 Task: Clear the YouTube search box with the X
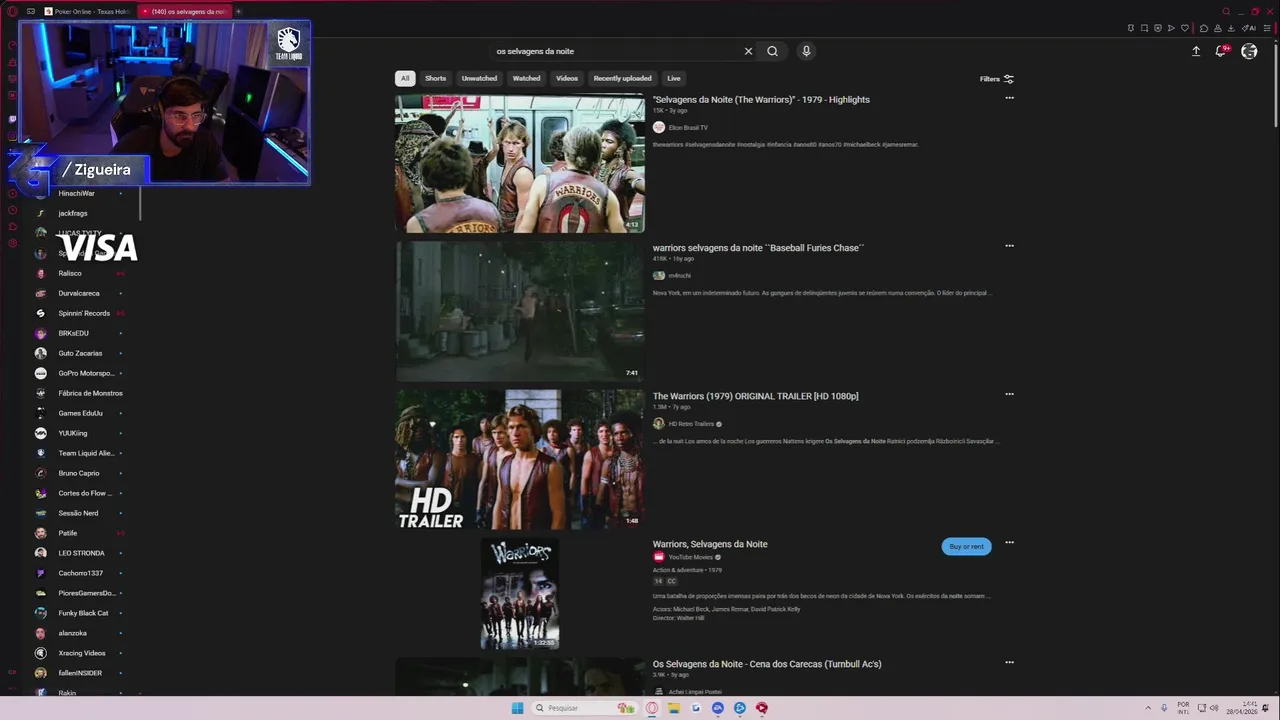click(748, 51)
